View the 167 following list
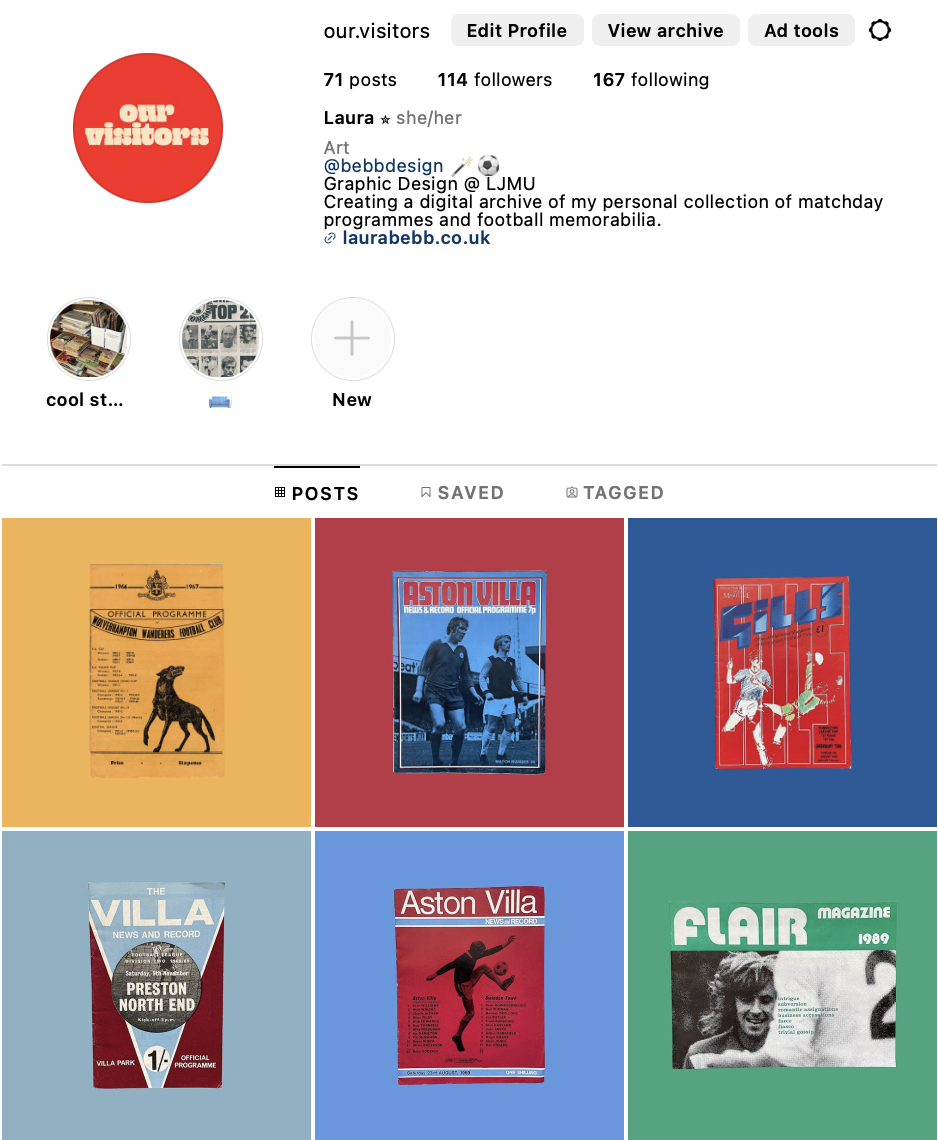Viewport: 938px width, 1140px height. coord(651,80)
